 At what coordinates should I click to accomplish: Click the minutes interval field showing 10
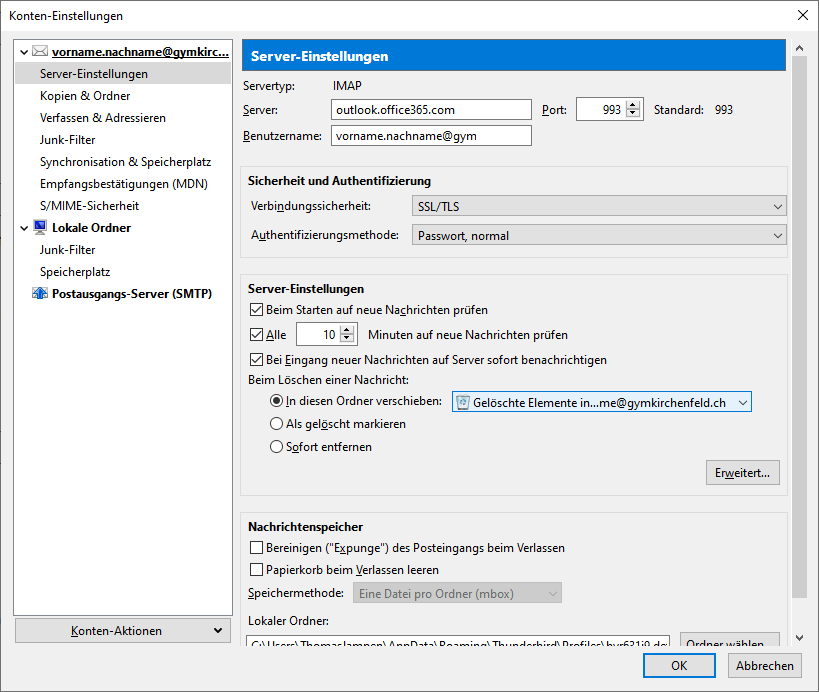(x=319, y=334)
